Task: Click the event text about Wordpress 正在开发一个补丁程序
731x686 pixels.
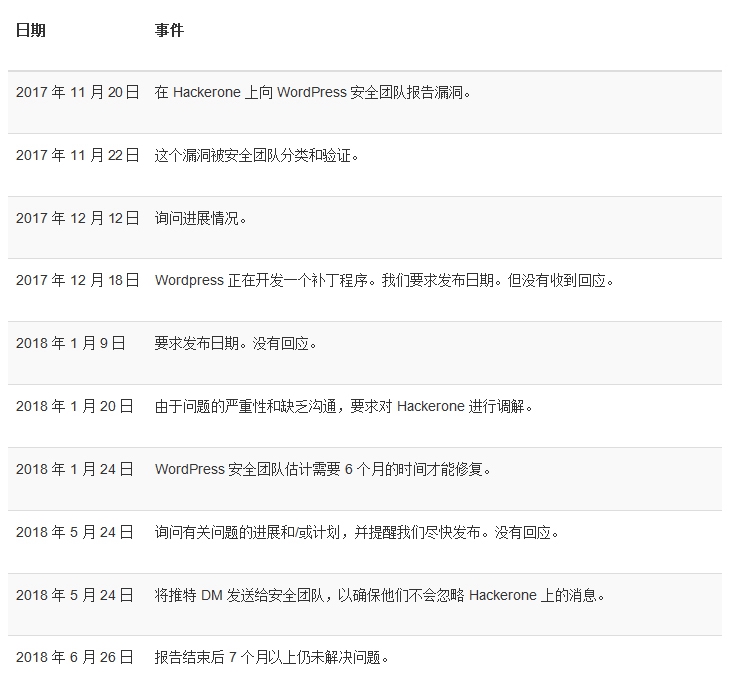Action: pyautogui.click(x=384, y=281)
